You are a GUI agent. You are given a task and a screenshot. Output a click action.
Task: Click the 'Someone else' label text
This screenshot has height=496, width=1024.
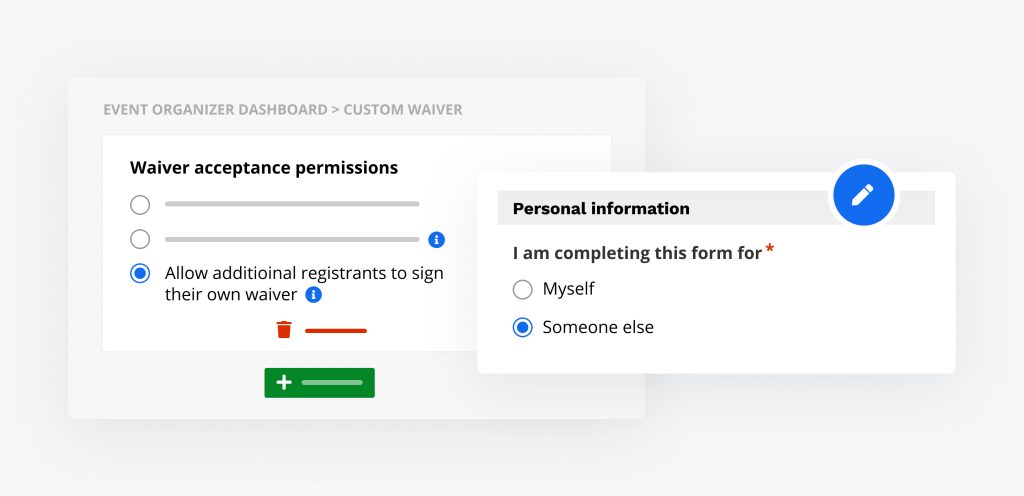[x=598, y=327]
